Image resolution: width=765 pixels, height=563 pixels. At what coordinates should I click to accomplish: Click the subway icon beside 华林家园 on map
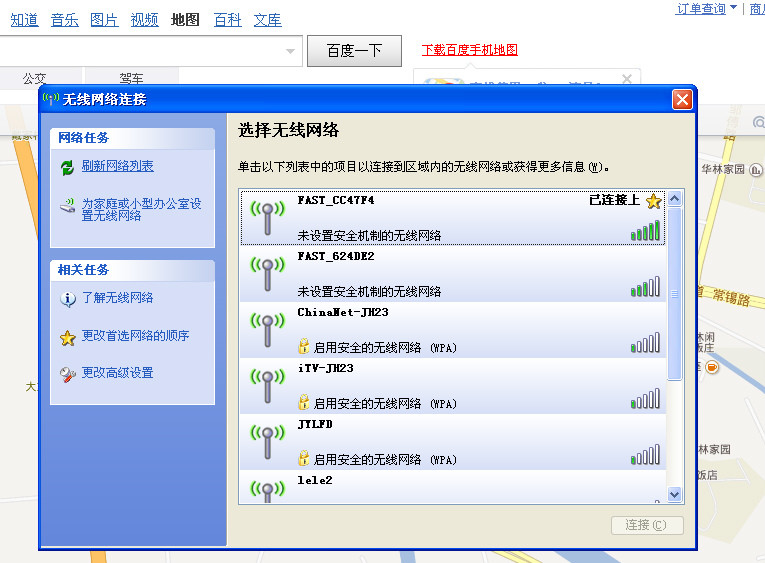coord(755,170)
